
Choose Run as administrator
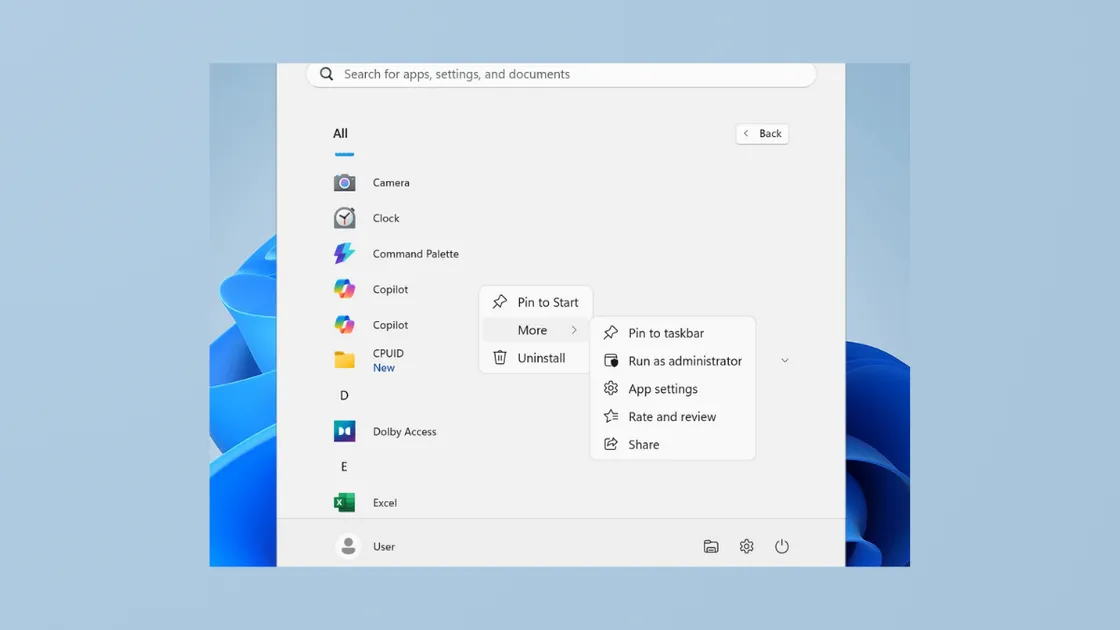pos(684,360)
